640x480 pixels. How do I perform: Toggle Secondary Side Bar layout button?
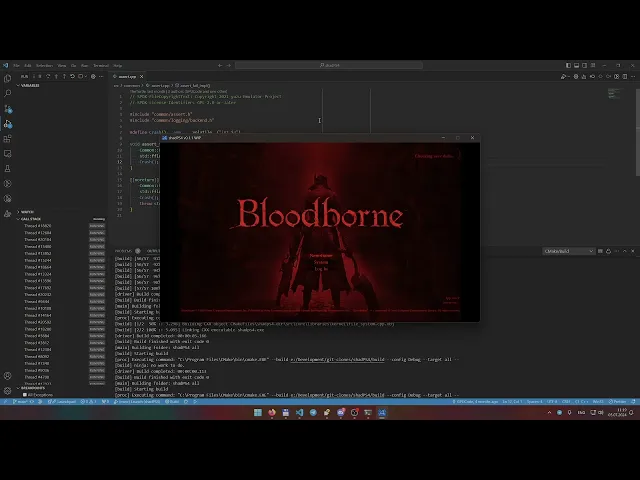coord(584,65)
